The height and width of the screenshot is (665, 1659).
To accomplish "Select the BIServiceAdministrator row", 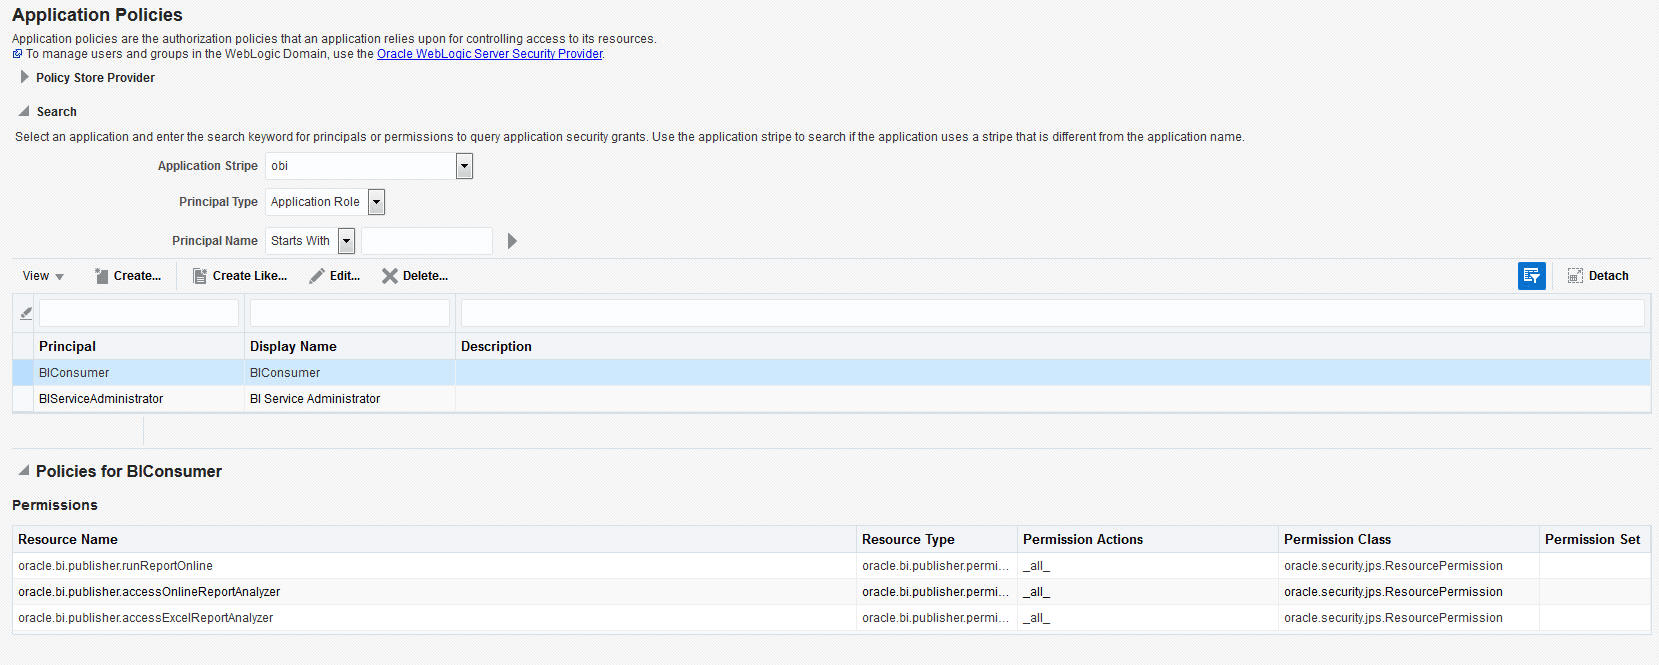I will 101,399.
